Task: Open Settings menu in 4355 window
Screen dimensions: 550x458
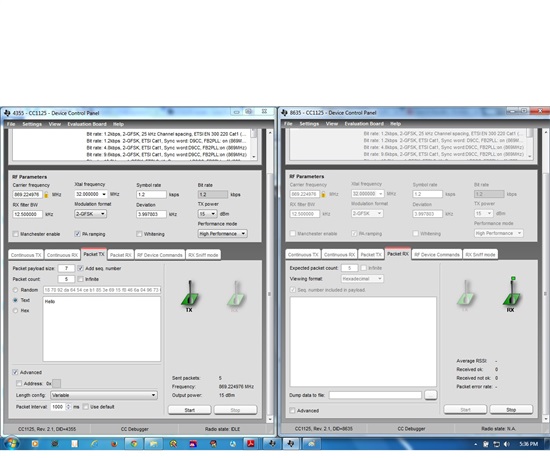Action: (32, 124)
